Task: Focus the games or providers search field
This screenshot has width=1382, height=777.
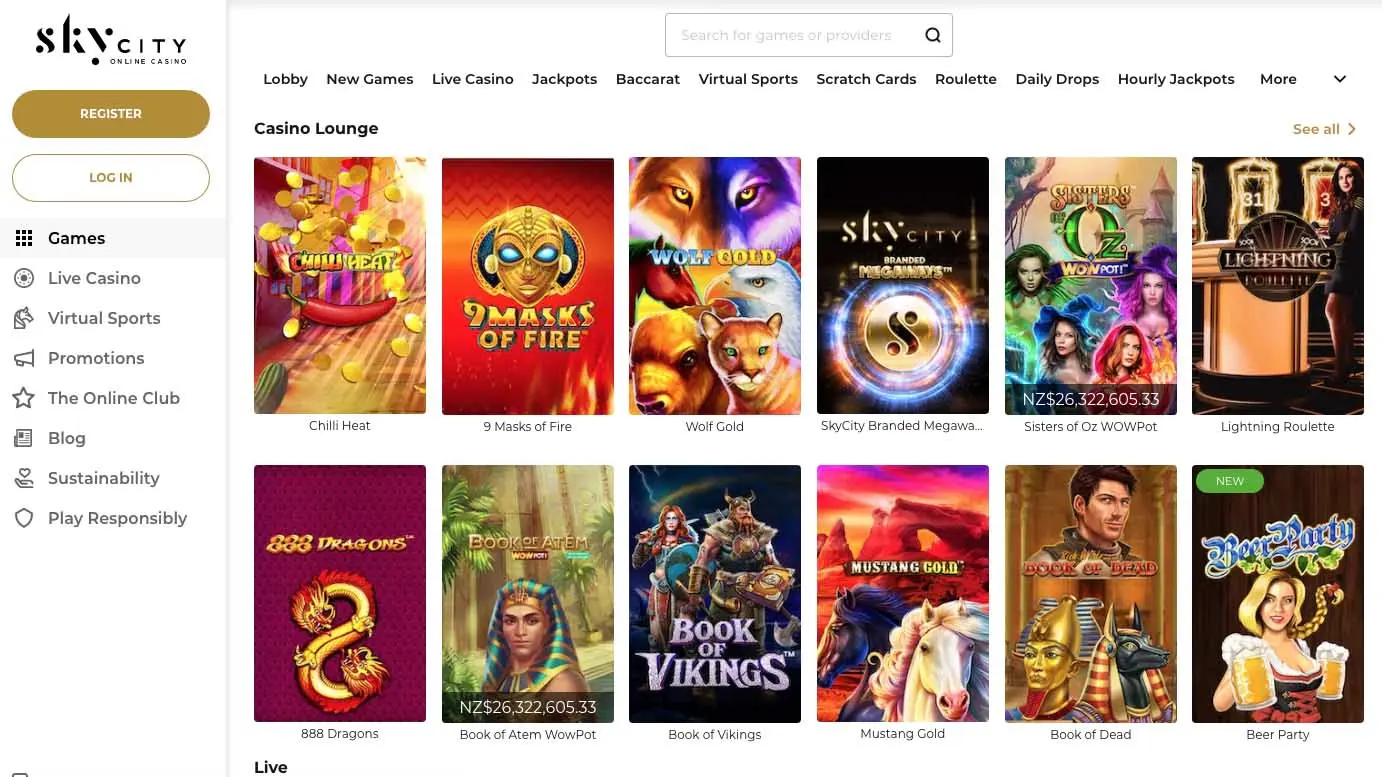Action: pos(790,35)
